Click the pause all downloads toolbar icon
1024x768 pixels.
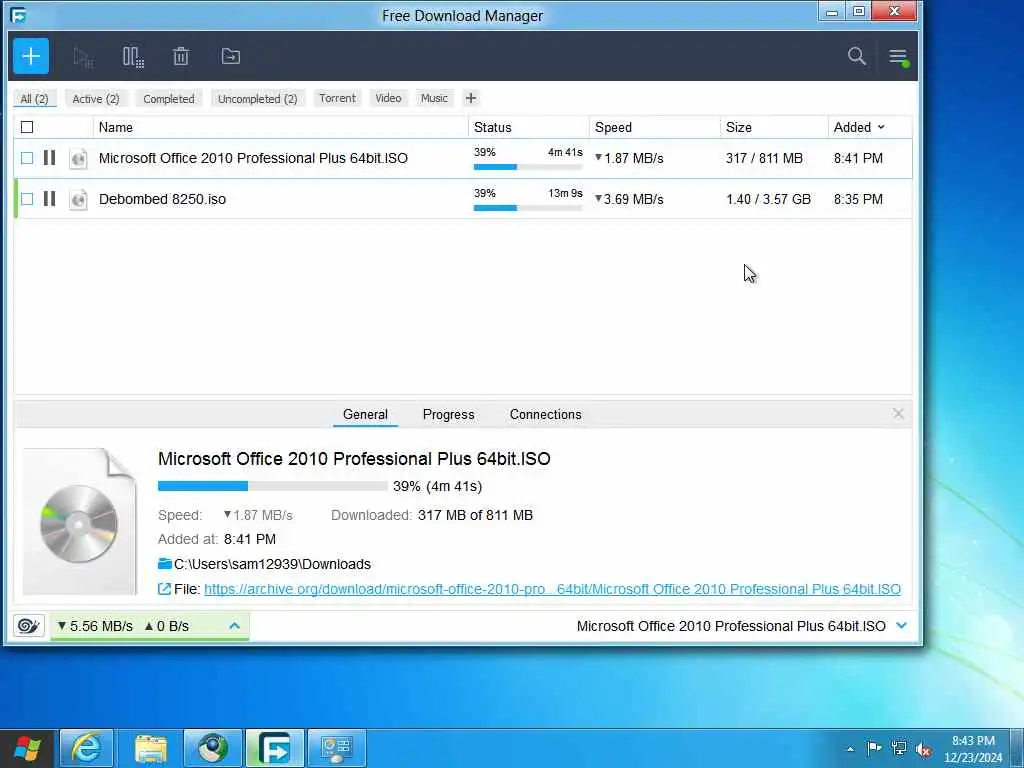click(x=133, y=57)
